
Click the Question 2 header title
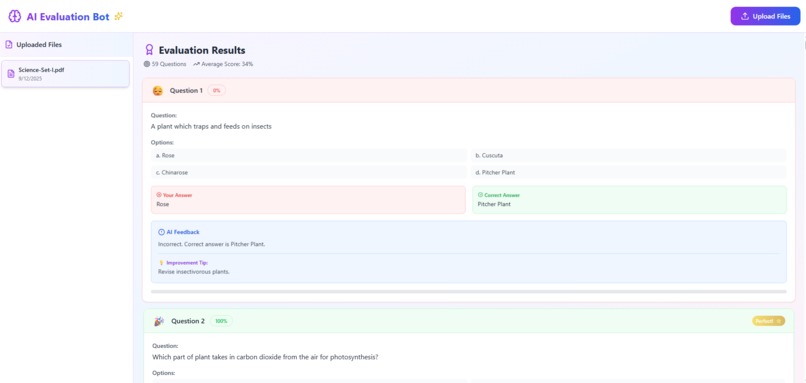click(x=188, y=321)
